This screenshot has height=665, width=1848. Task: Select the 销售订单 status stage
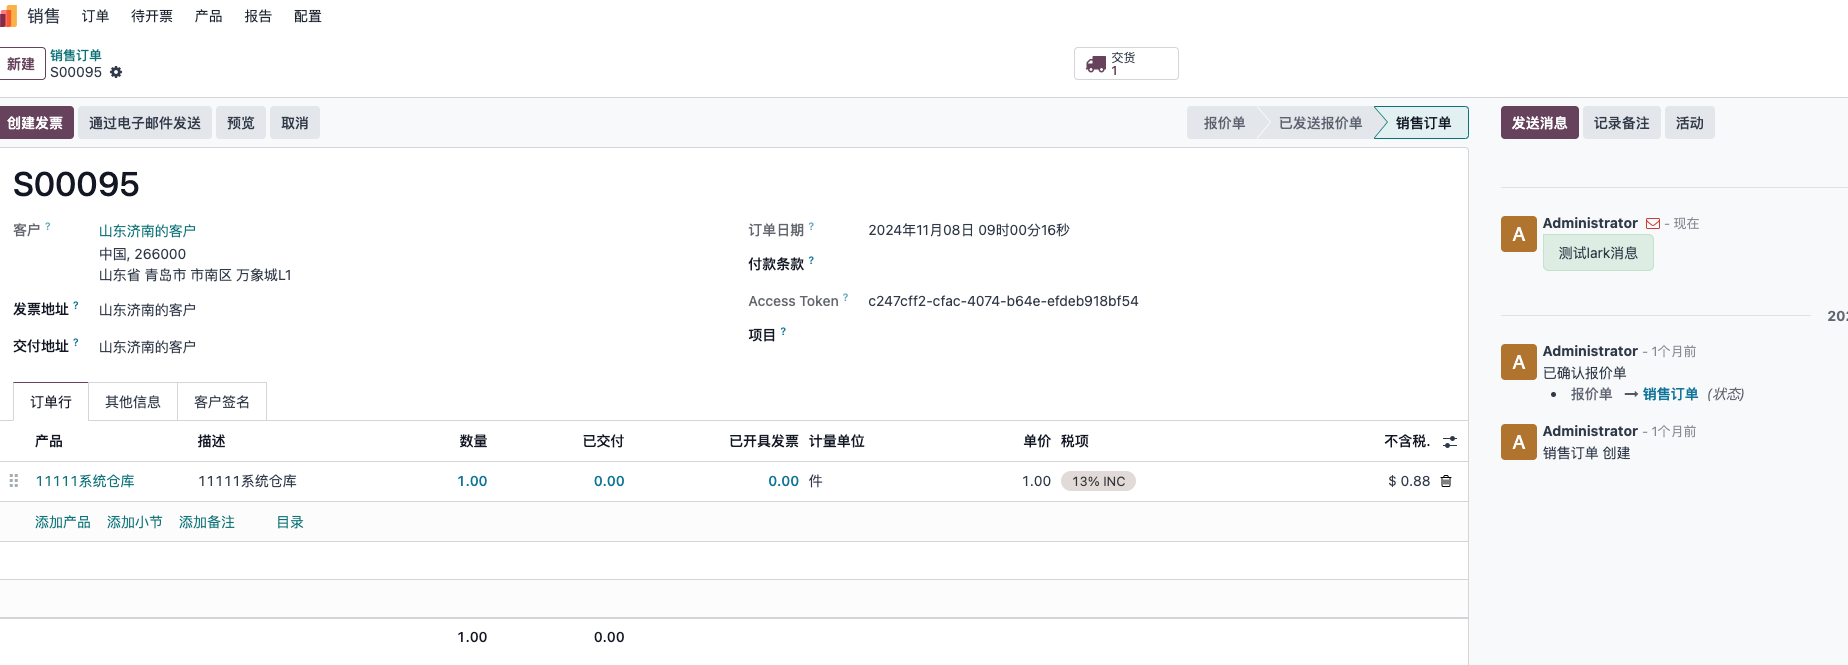(x=1423, y=123)
